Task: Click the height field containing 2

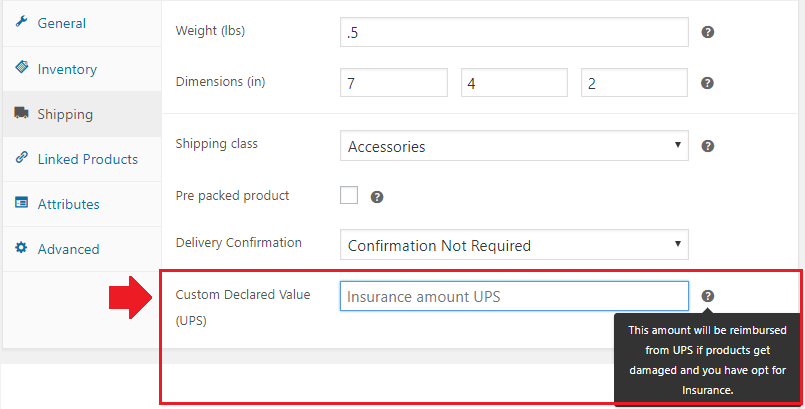Action: click(634, 83)
